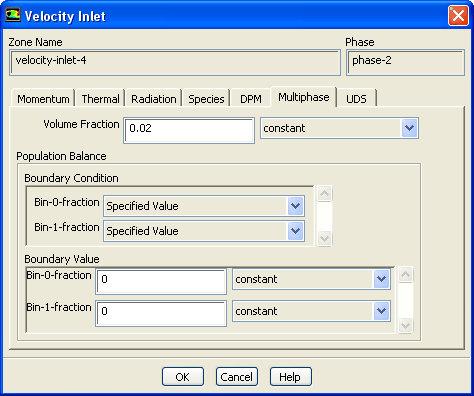
Task: Click Boundary Condition list scroll up arrow
Action: (324, 194)
